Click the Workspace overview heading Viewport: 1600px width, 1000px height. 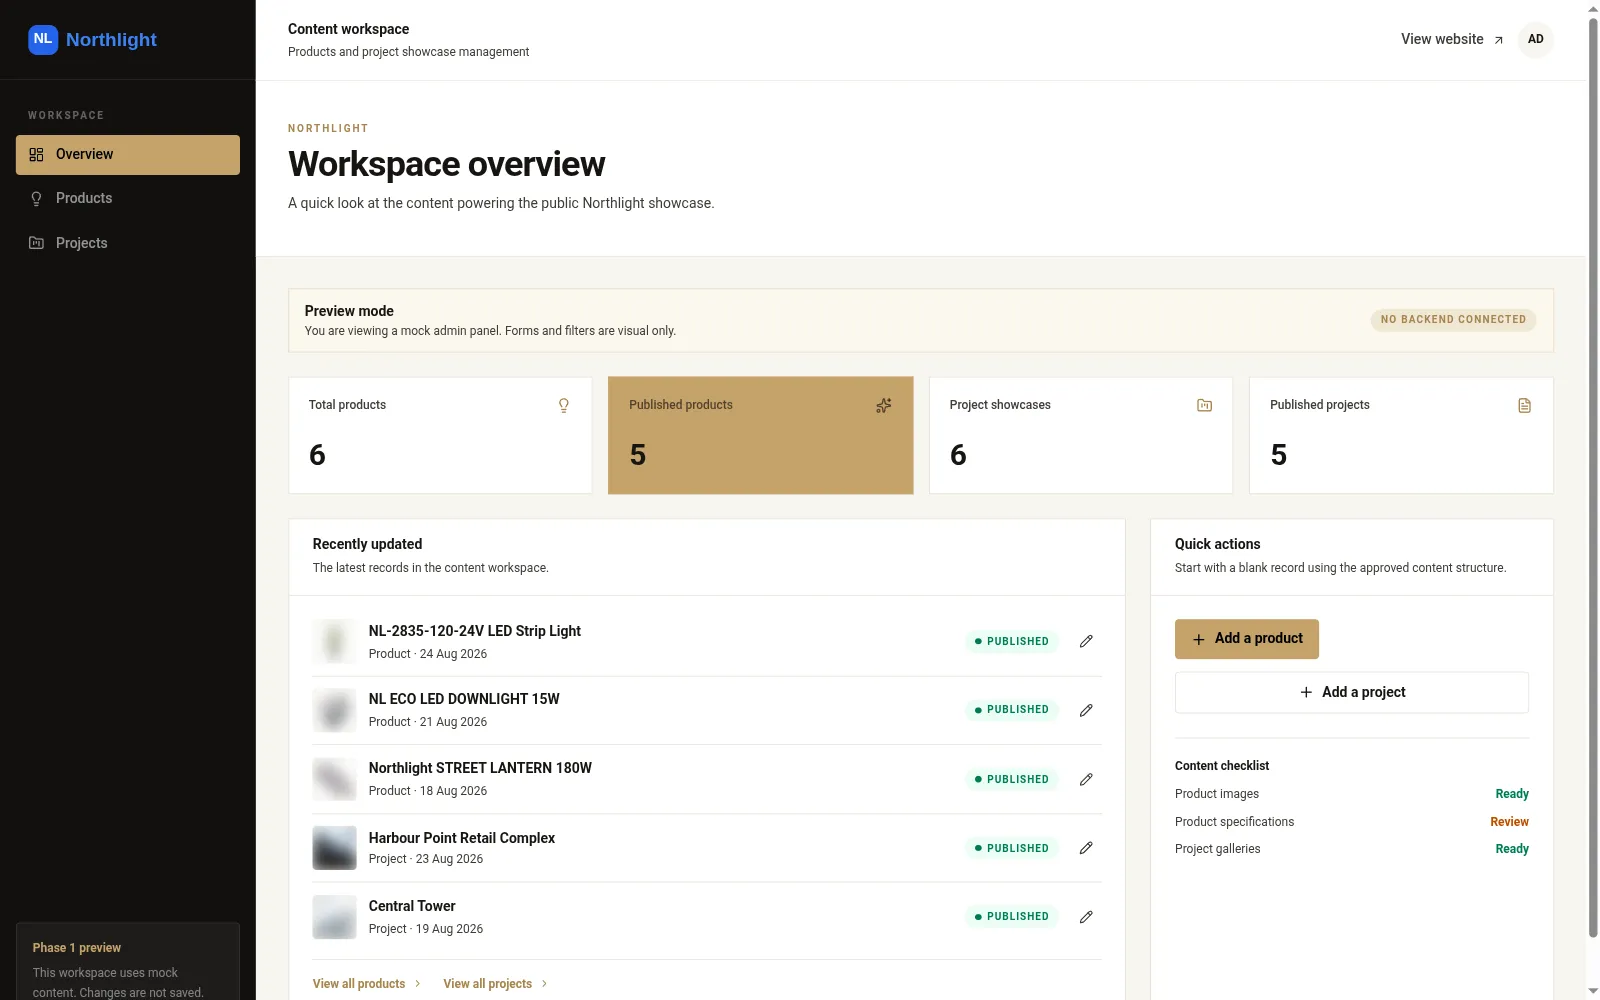point(446,164)
